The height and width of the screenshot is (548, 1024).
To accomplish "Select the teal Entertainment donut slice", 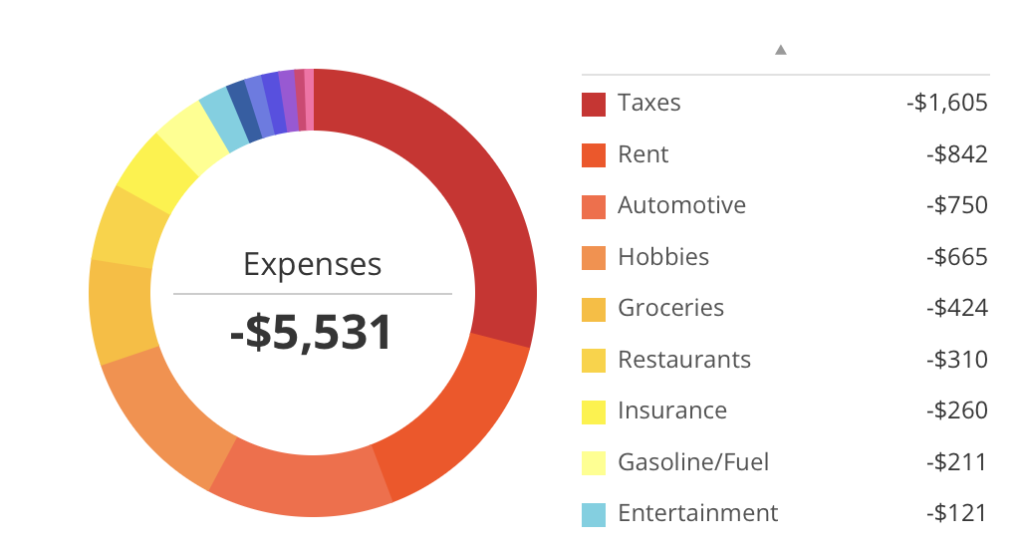I will (218, 118).
